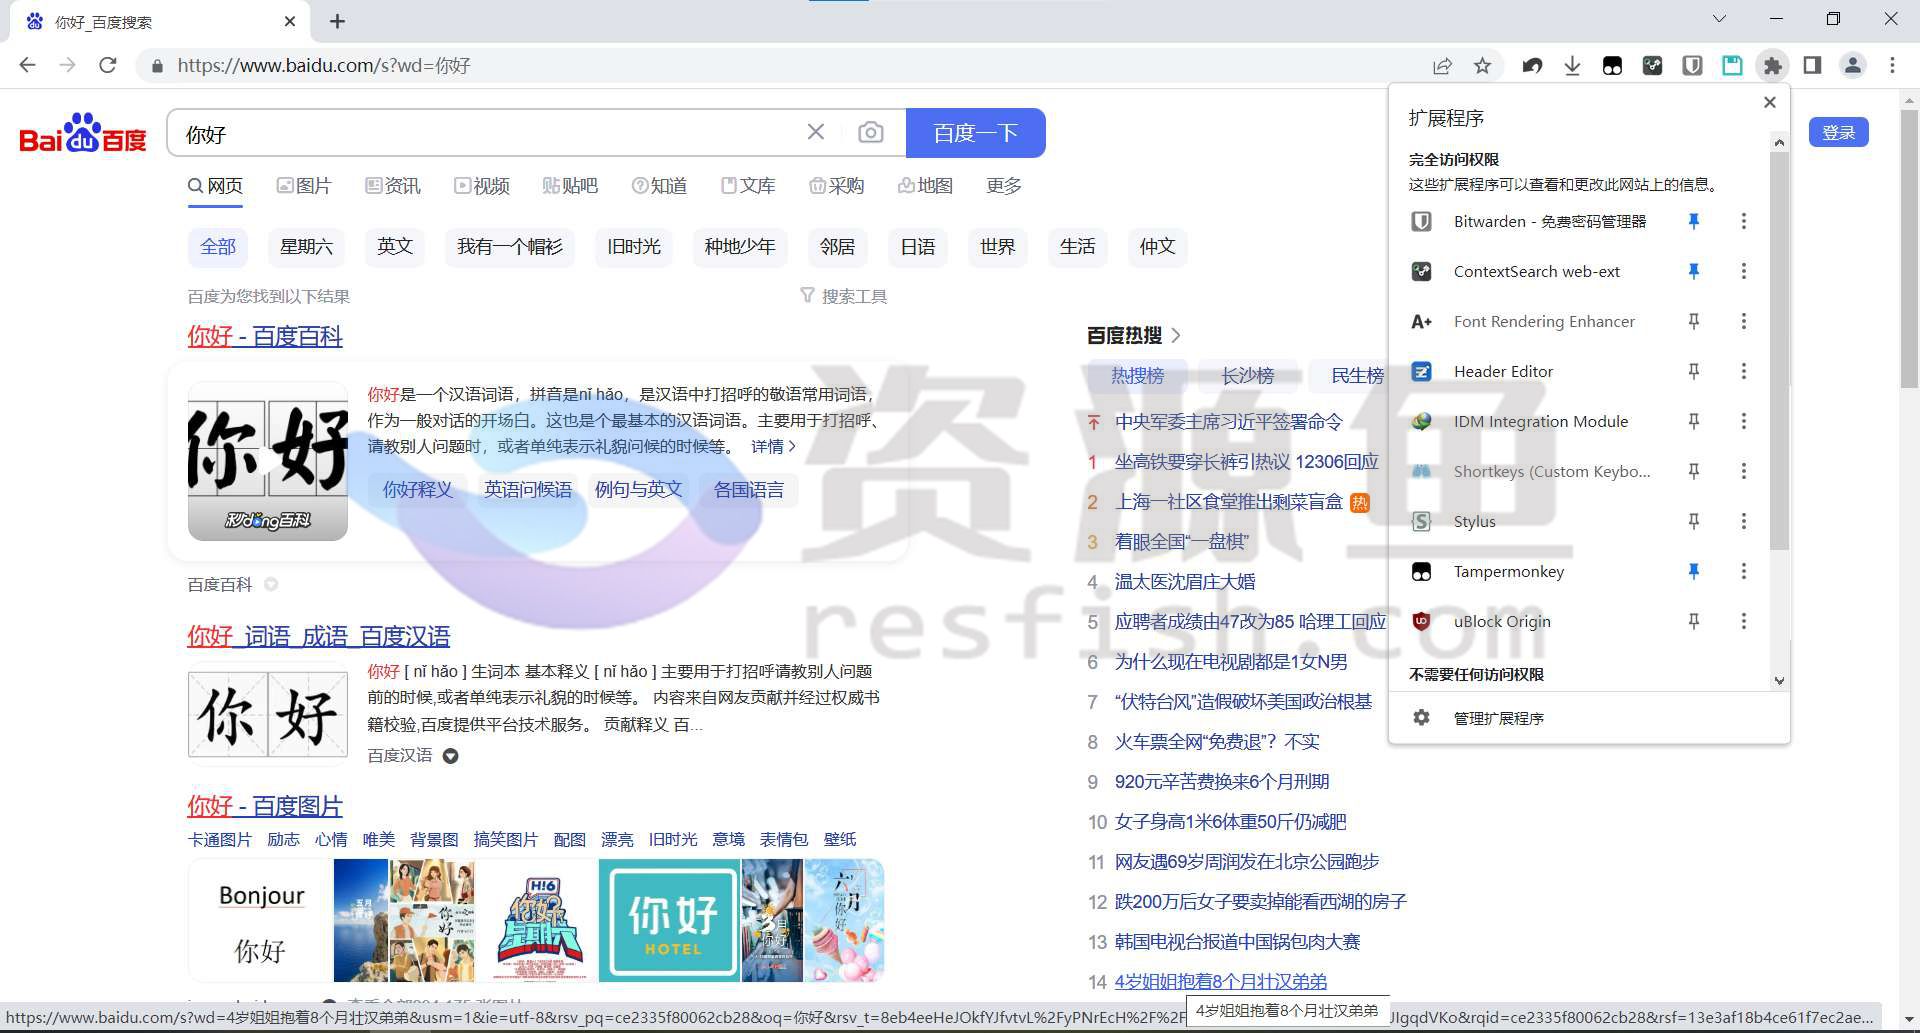Open the Chrome three-dot menu
Screen dimensions: 1920x1033
(1892, 66)
